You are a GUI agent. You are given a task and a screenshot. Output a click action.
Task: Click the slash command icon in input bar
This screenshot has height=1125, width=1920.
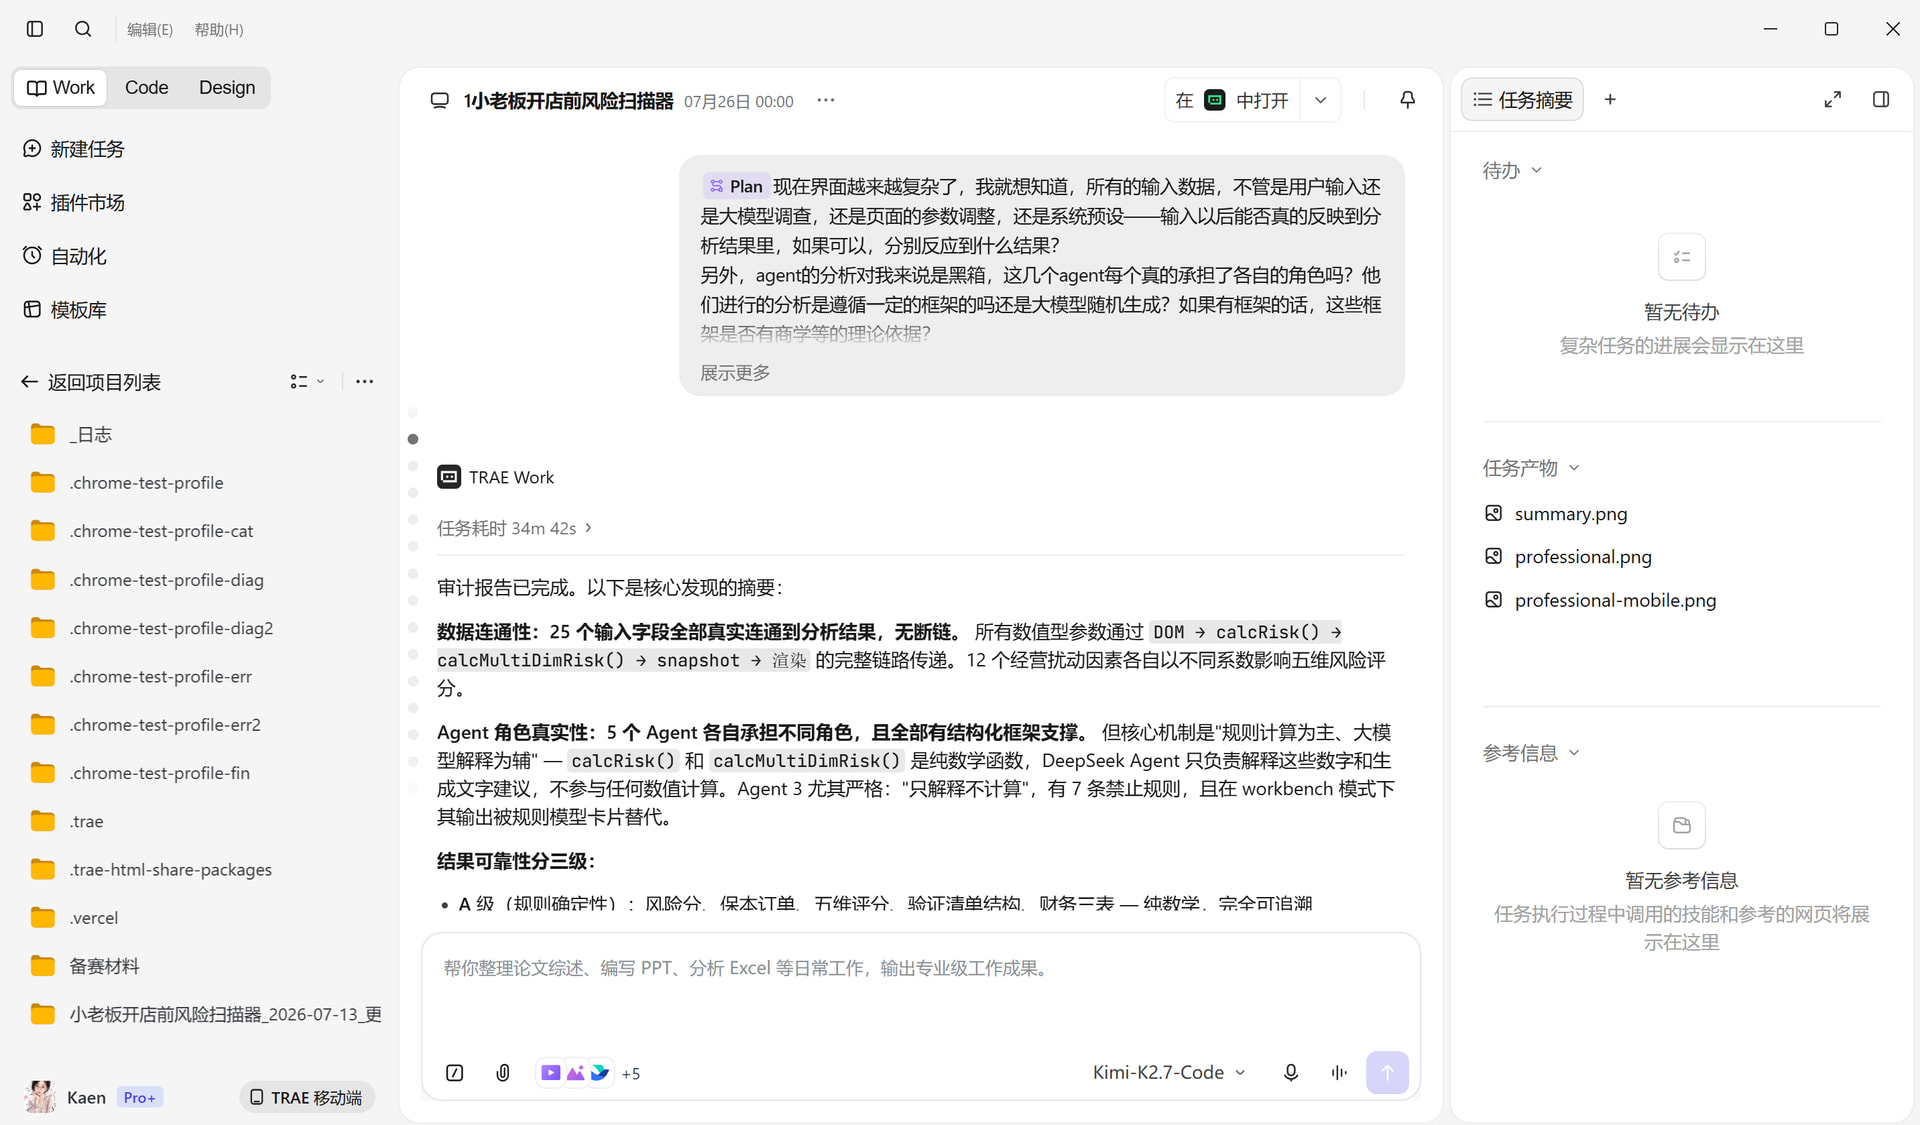click(x=454, y=1073)
